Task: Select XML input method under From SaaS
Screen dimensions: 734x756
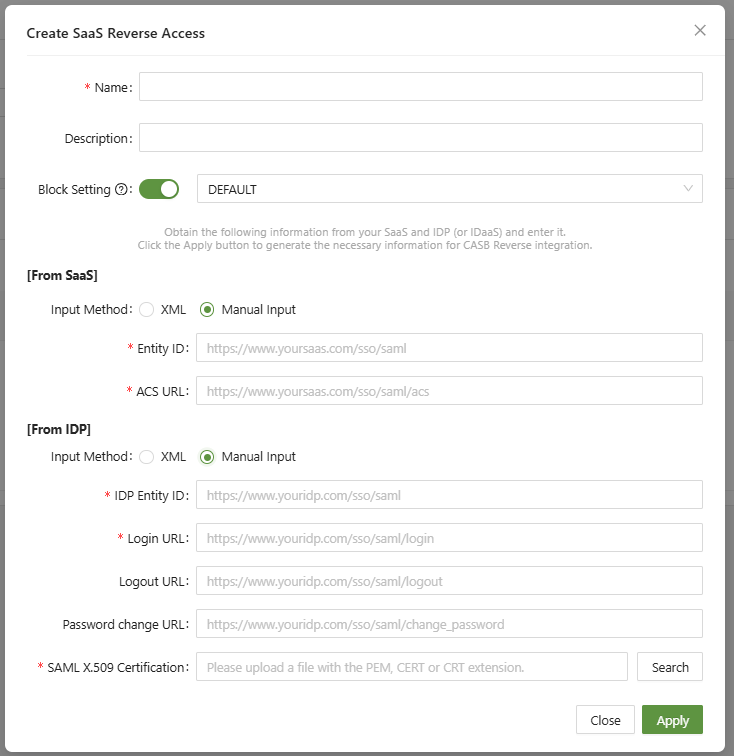Action: point(147,310)
